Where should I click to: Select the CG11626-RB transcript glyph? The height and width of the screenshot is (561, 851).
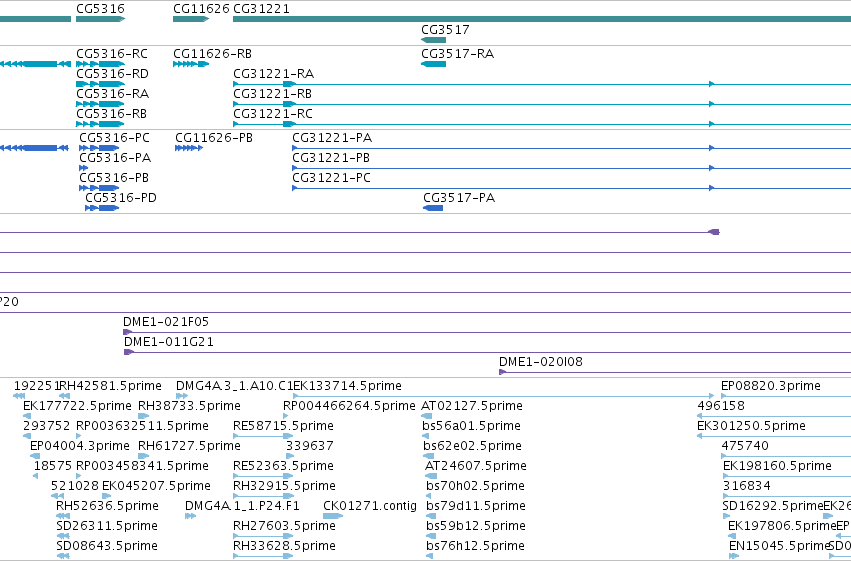pos(191,64)
